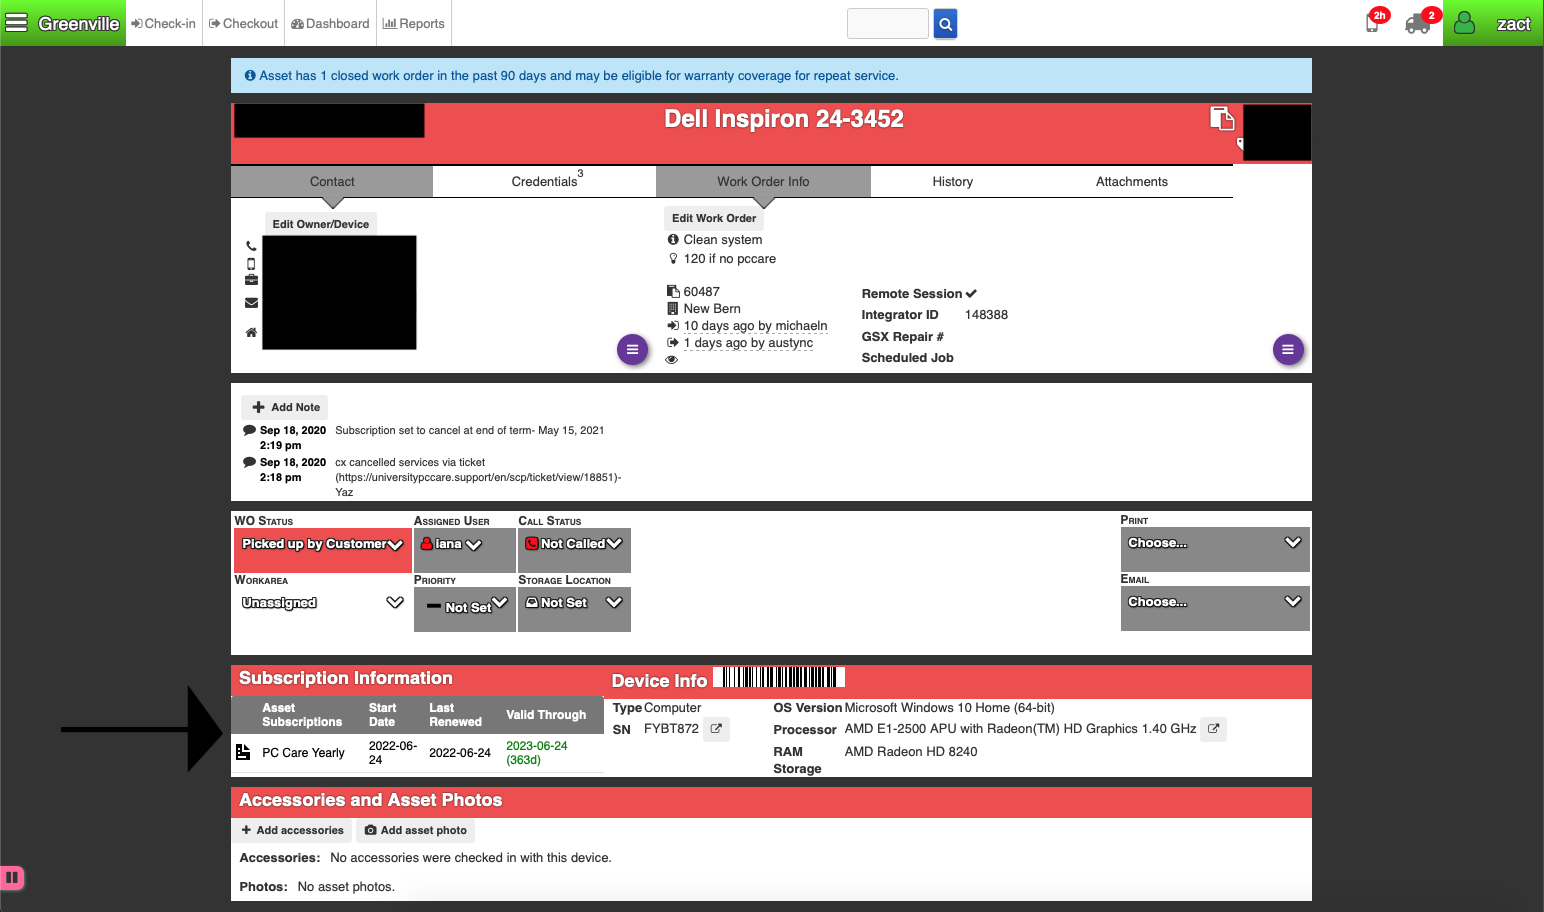Open the purple menu button under Contact
Screen dimensions: 1544x912
point(632,350)
